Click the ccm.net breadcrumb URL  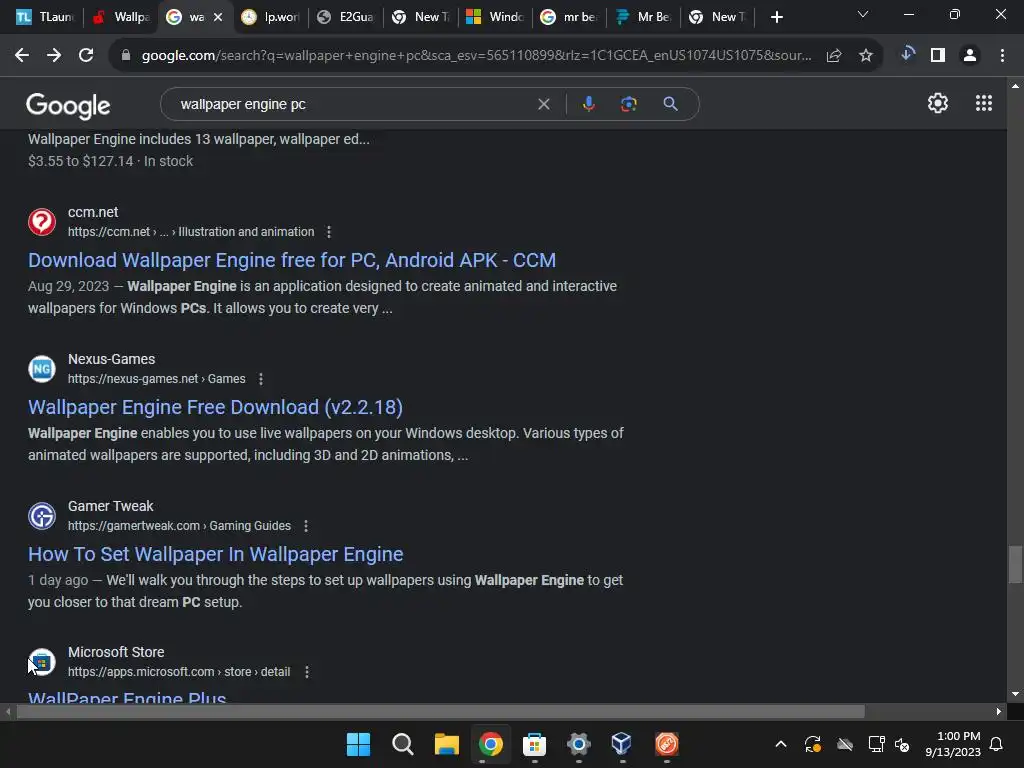[x=191, y=232]
